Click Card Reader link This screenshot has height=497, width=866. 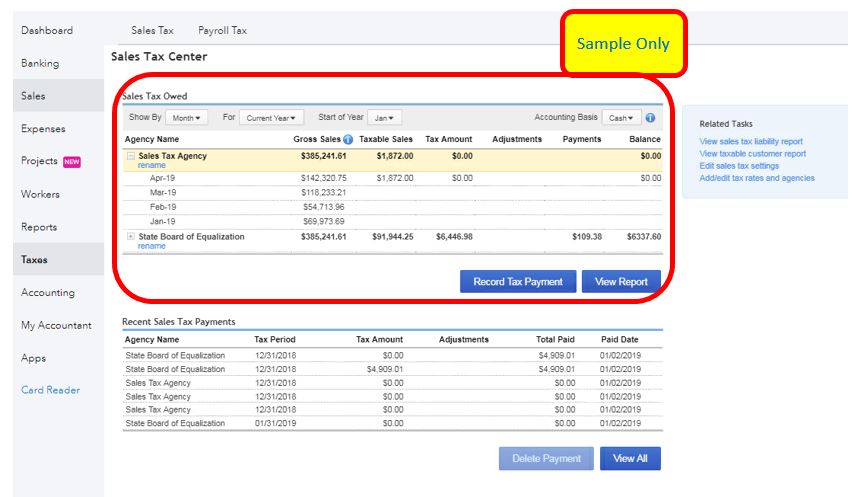pyautogui.click(x=50, y=389)
